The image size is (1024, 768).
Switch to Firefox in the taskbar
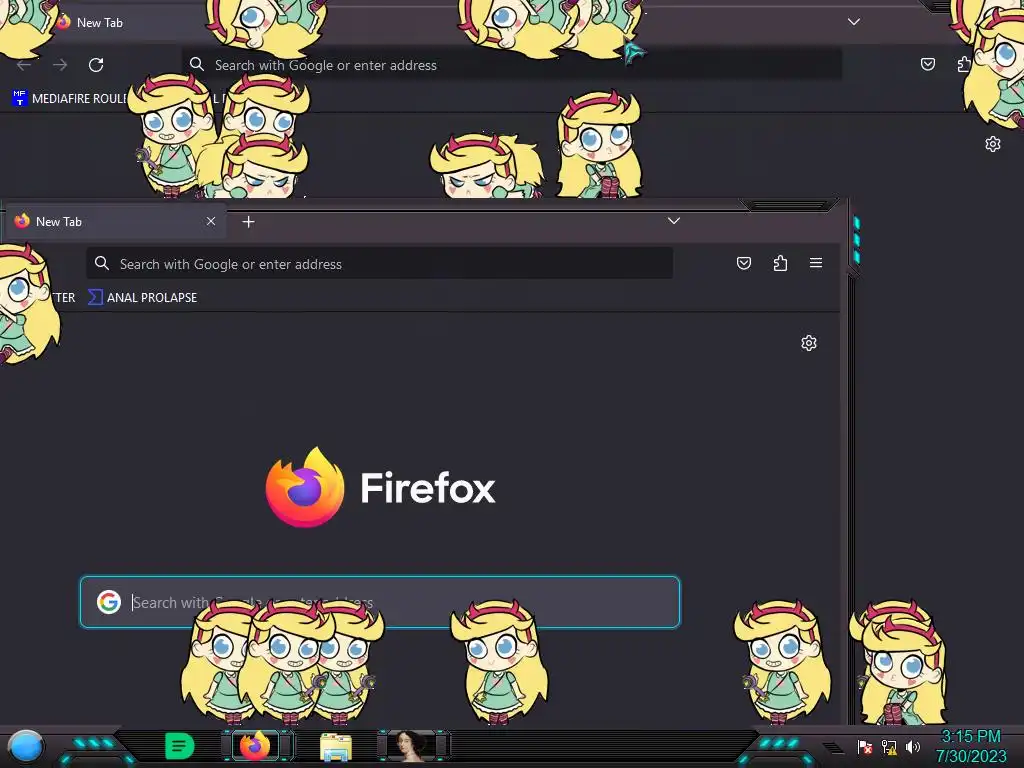(x=255, y=746)
